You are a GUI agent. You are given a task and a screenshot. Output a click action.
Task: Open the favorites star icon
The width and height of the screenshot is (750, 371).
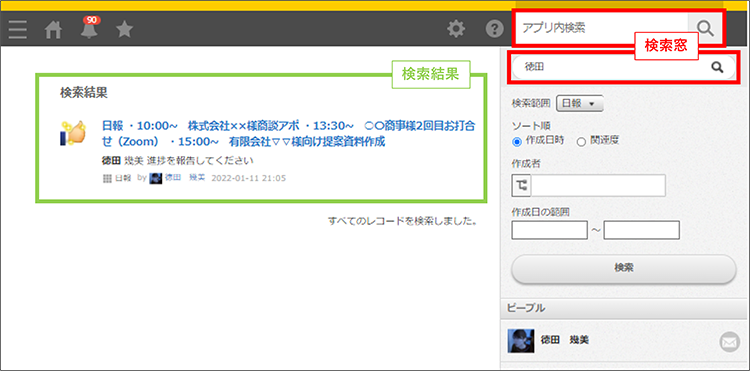pos(124,30)
